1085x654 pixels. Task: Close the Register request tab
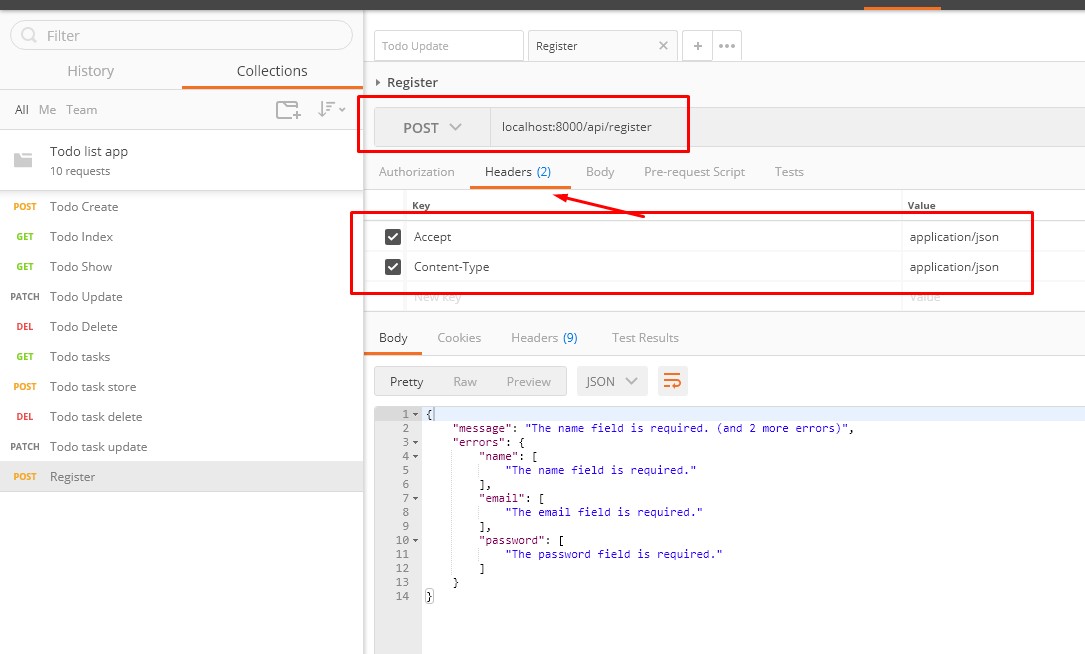pos(663,46)
